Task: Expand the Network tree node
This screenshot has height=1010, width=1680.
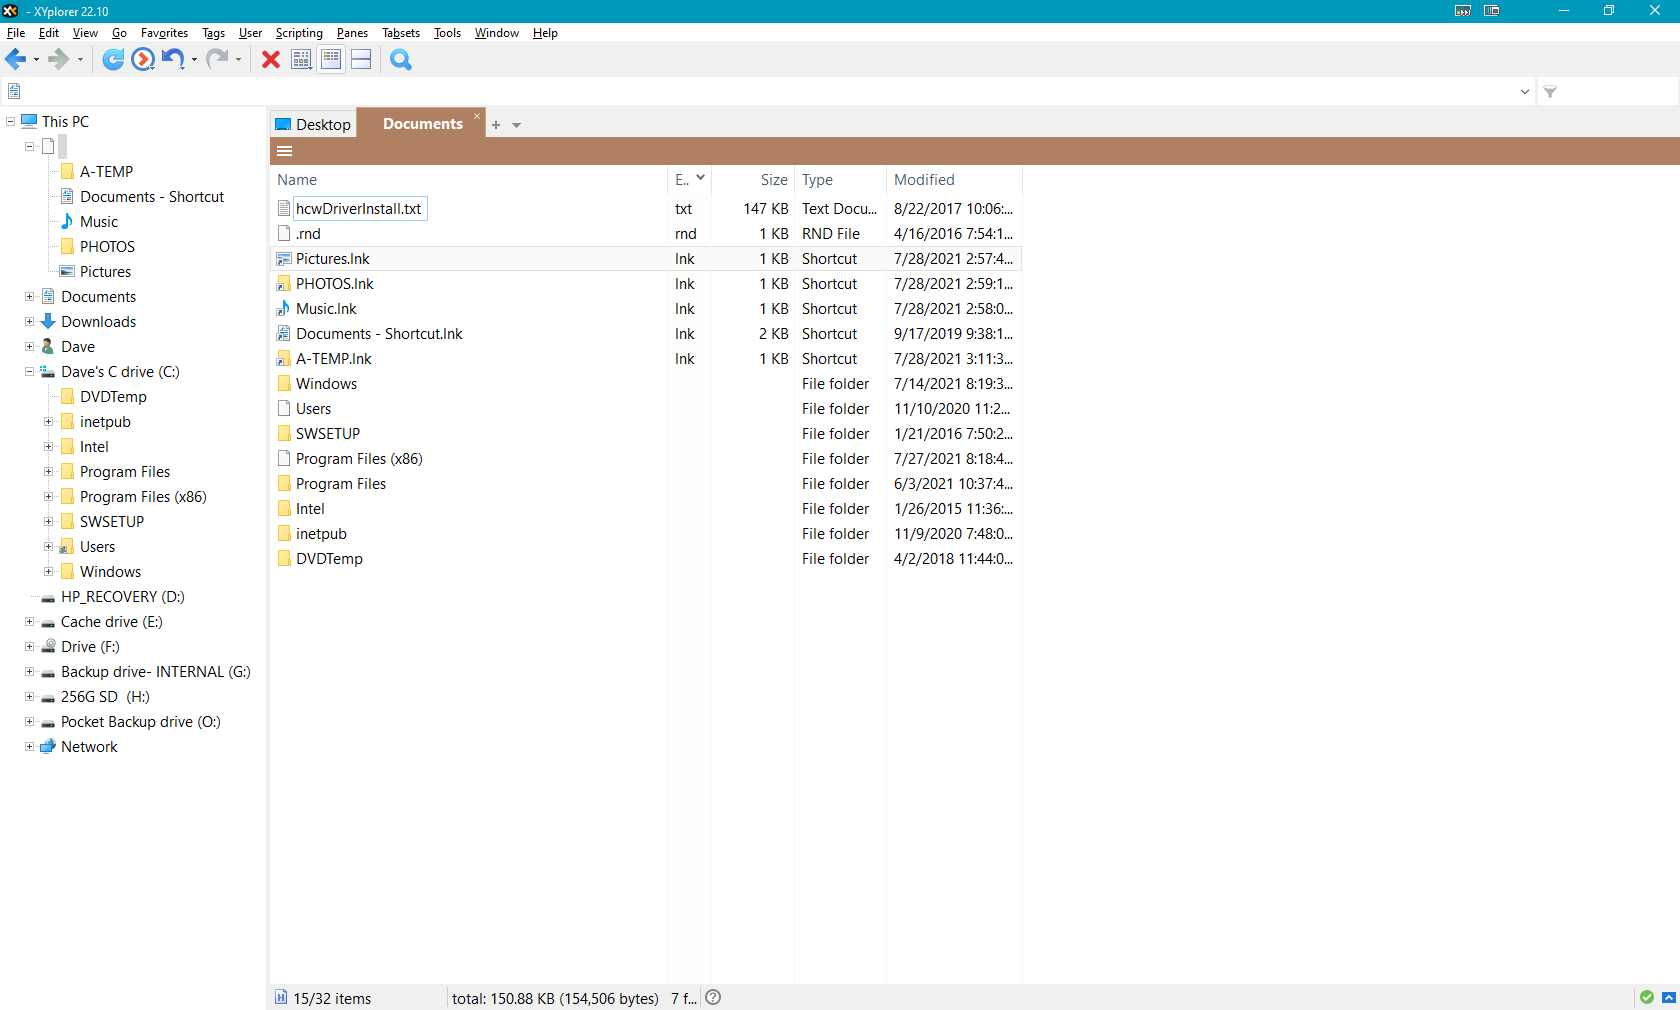Action: click(x=29, y=747)
